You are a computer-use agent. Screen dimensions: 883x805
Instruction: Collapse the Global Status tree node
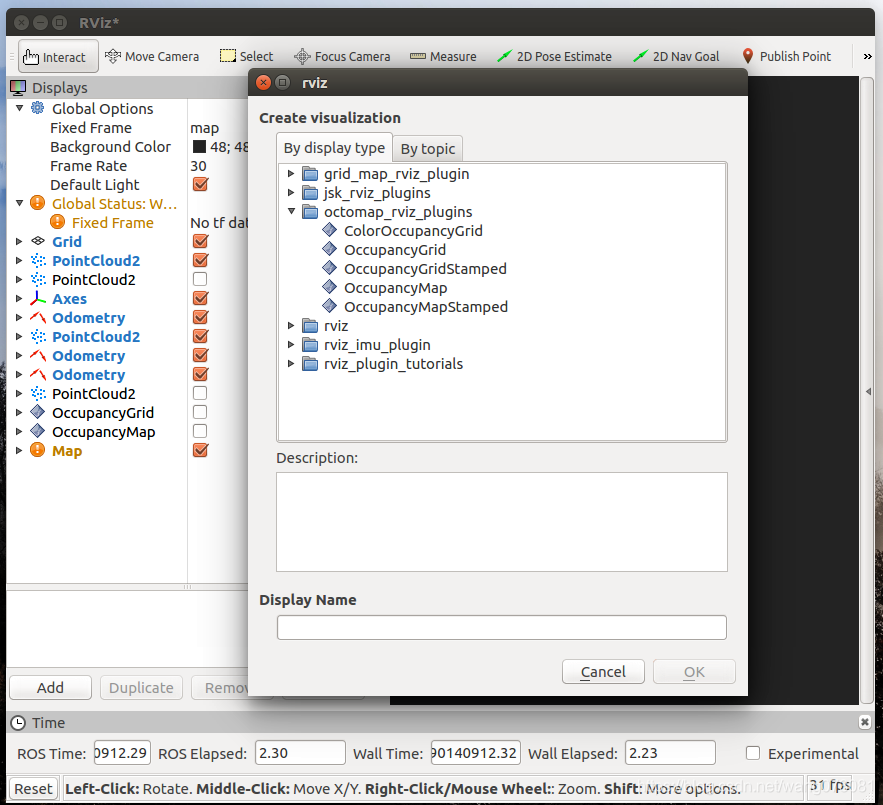pos(19,203)
